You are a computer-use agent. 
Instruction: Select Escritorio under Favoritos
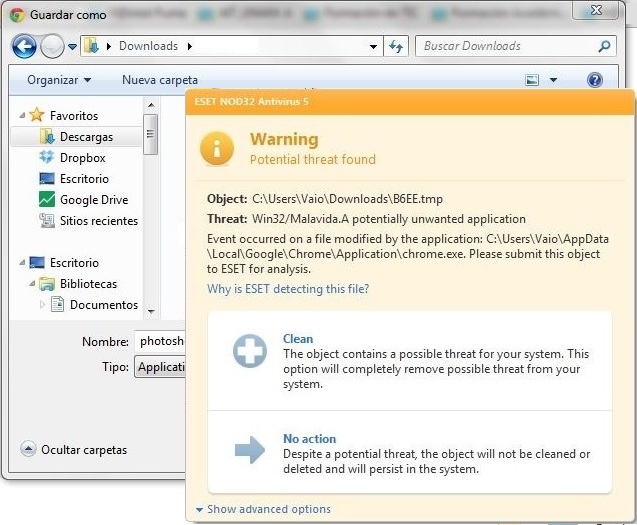(84, 179)
